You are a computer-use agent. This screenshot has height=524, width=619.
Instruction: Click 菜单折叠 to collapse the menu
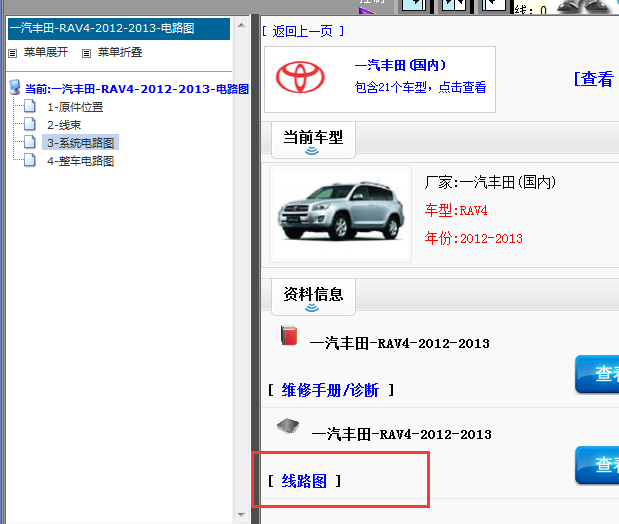[x=120, y=52]
